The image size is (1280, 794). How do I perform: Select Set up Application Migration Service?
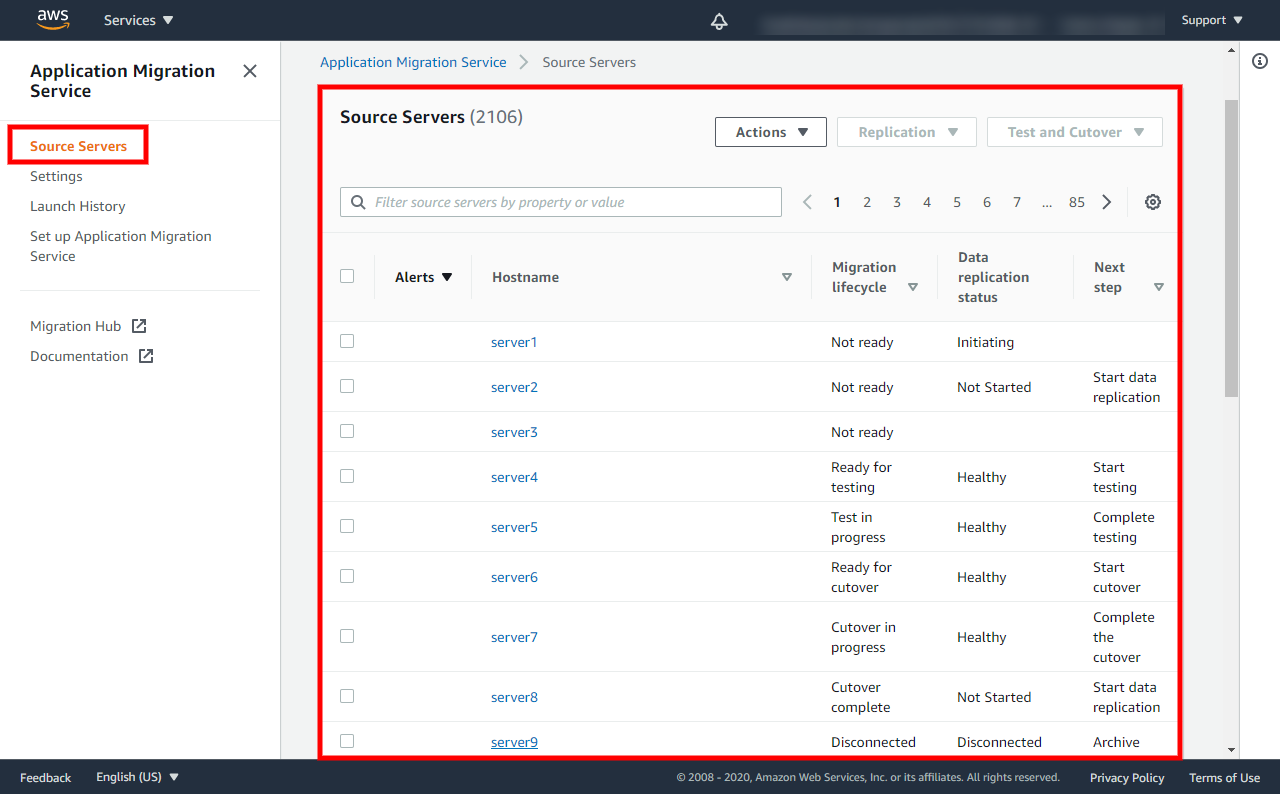121,246
